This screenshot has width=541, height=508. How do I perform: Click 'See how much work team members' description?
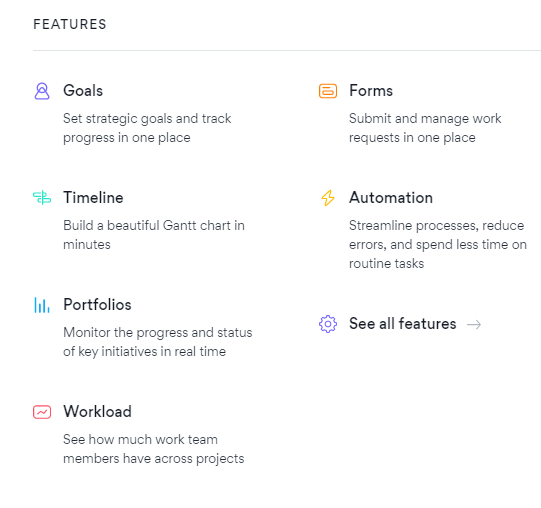(x=154, y=449)
